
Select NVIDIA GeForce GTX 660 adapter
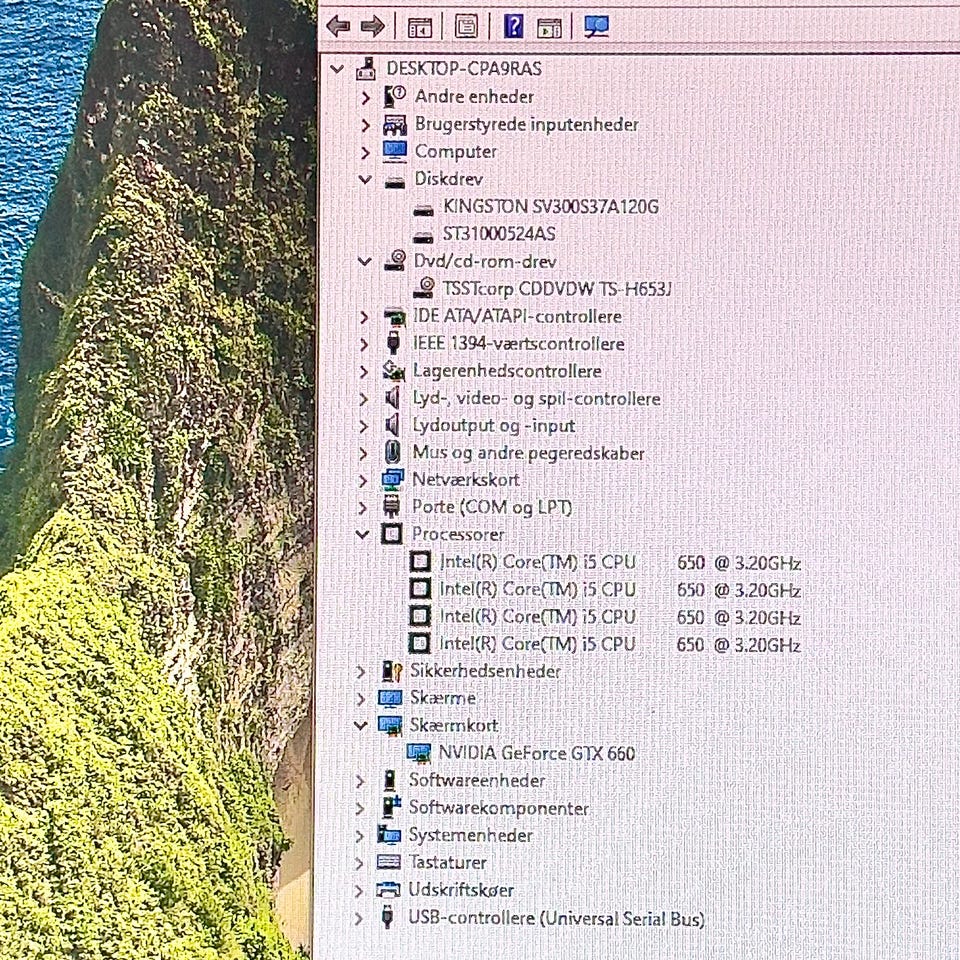coord(537,752)
